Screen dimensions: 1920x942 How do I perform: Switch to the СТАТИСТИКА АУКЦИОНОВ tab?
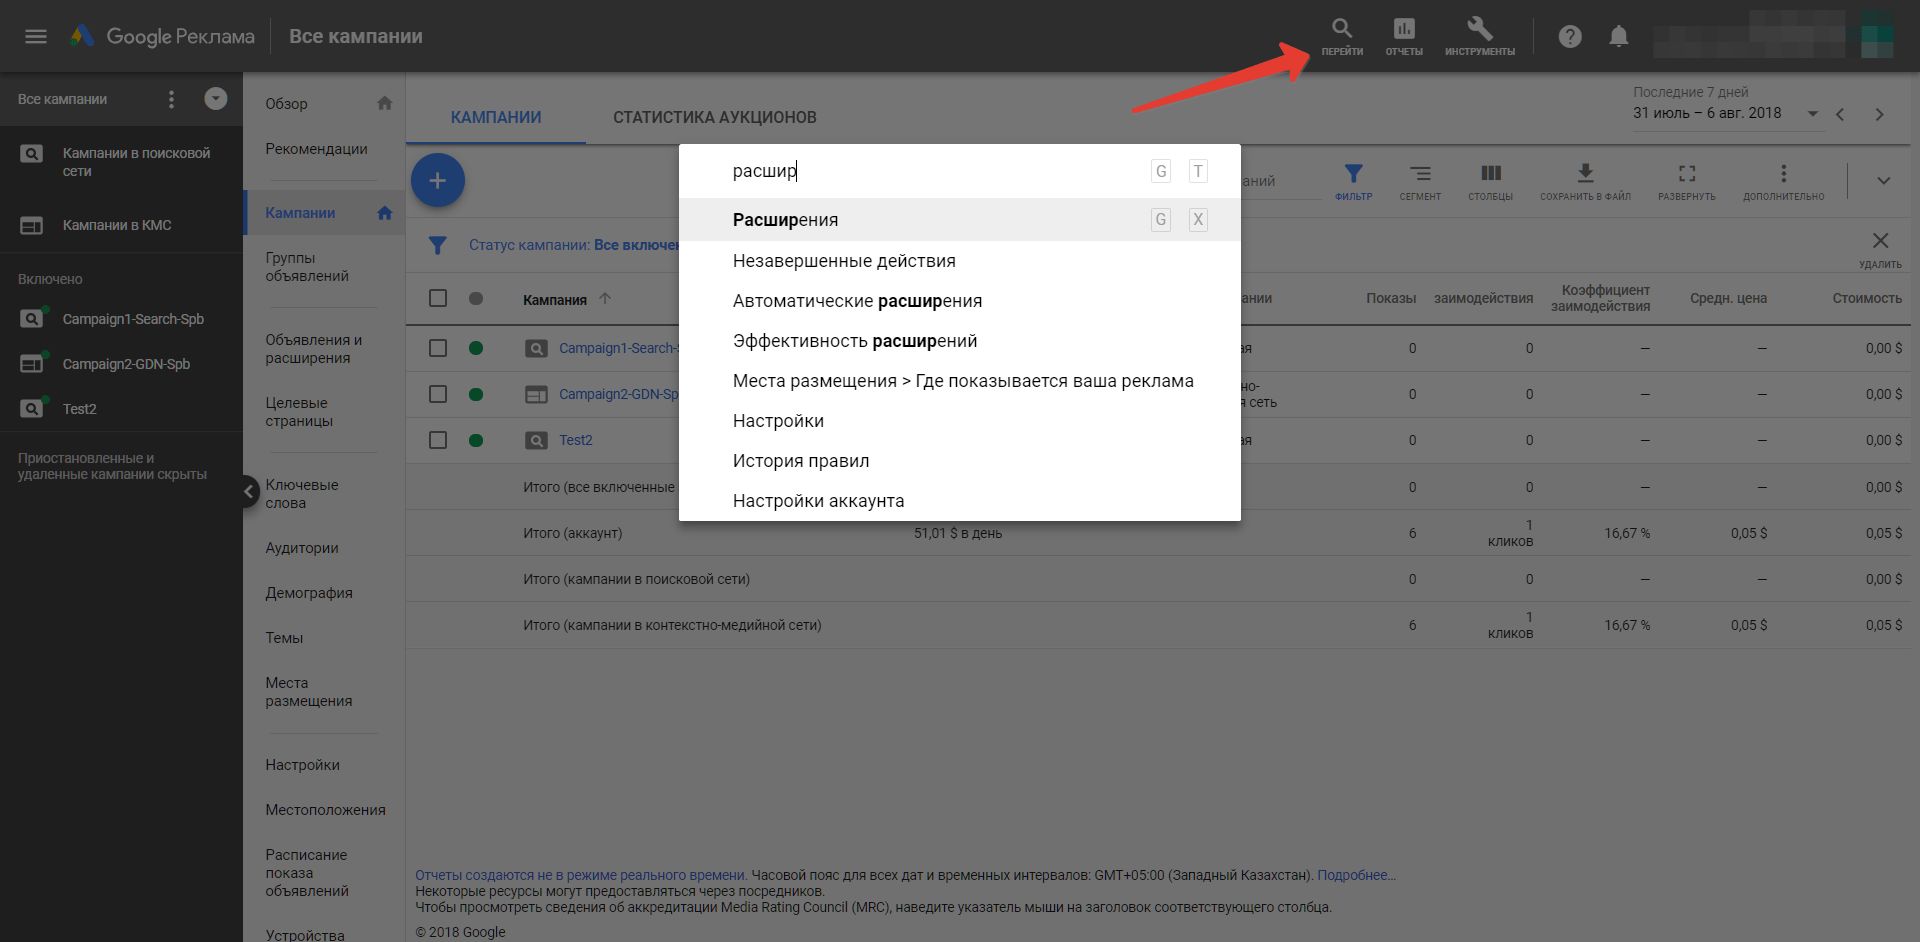[x=715, y=117]
